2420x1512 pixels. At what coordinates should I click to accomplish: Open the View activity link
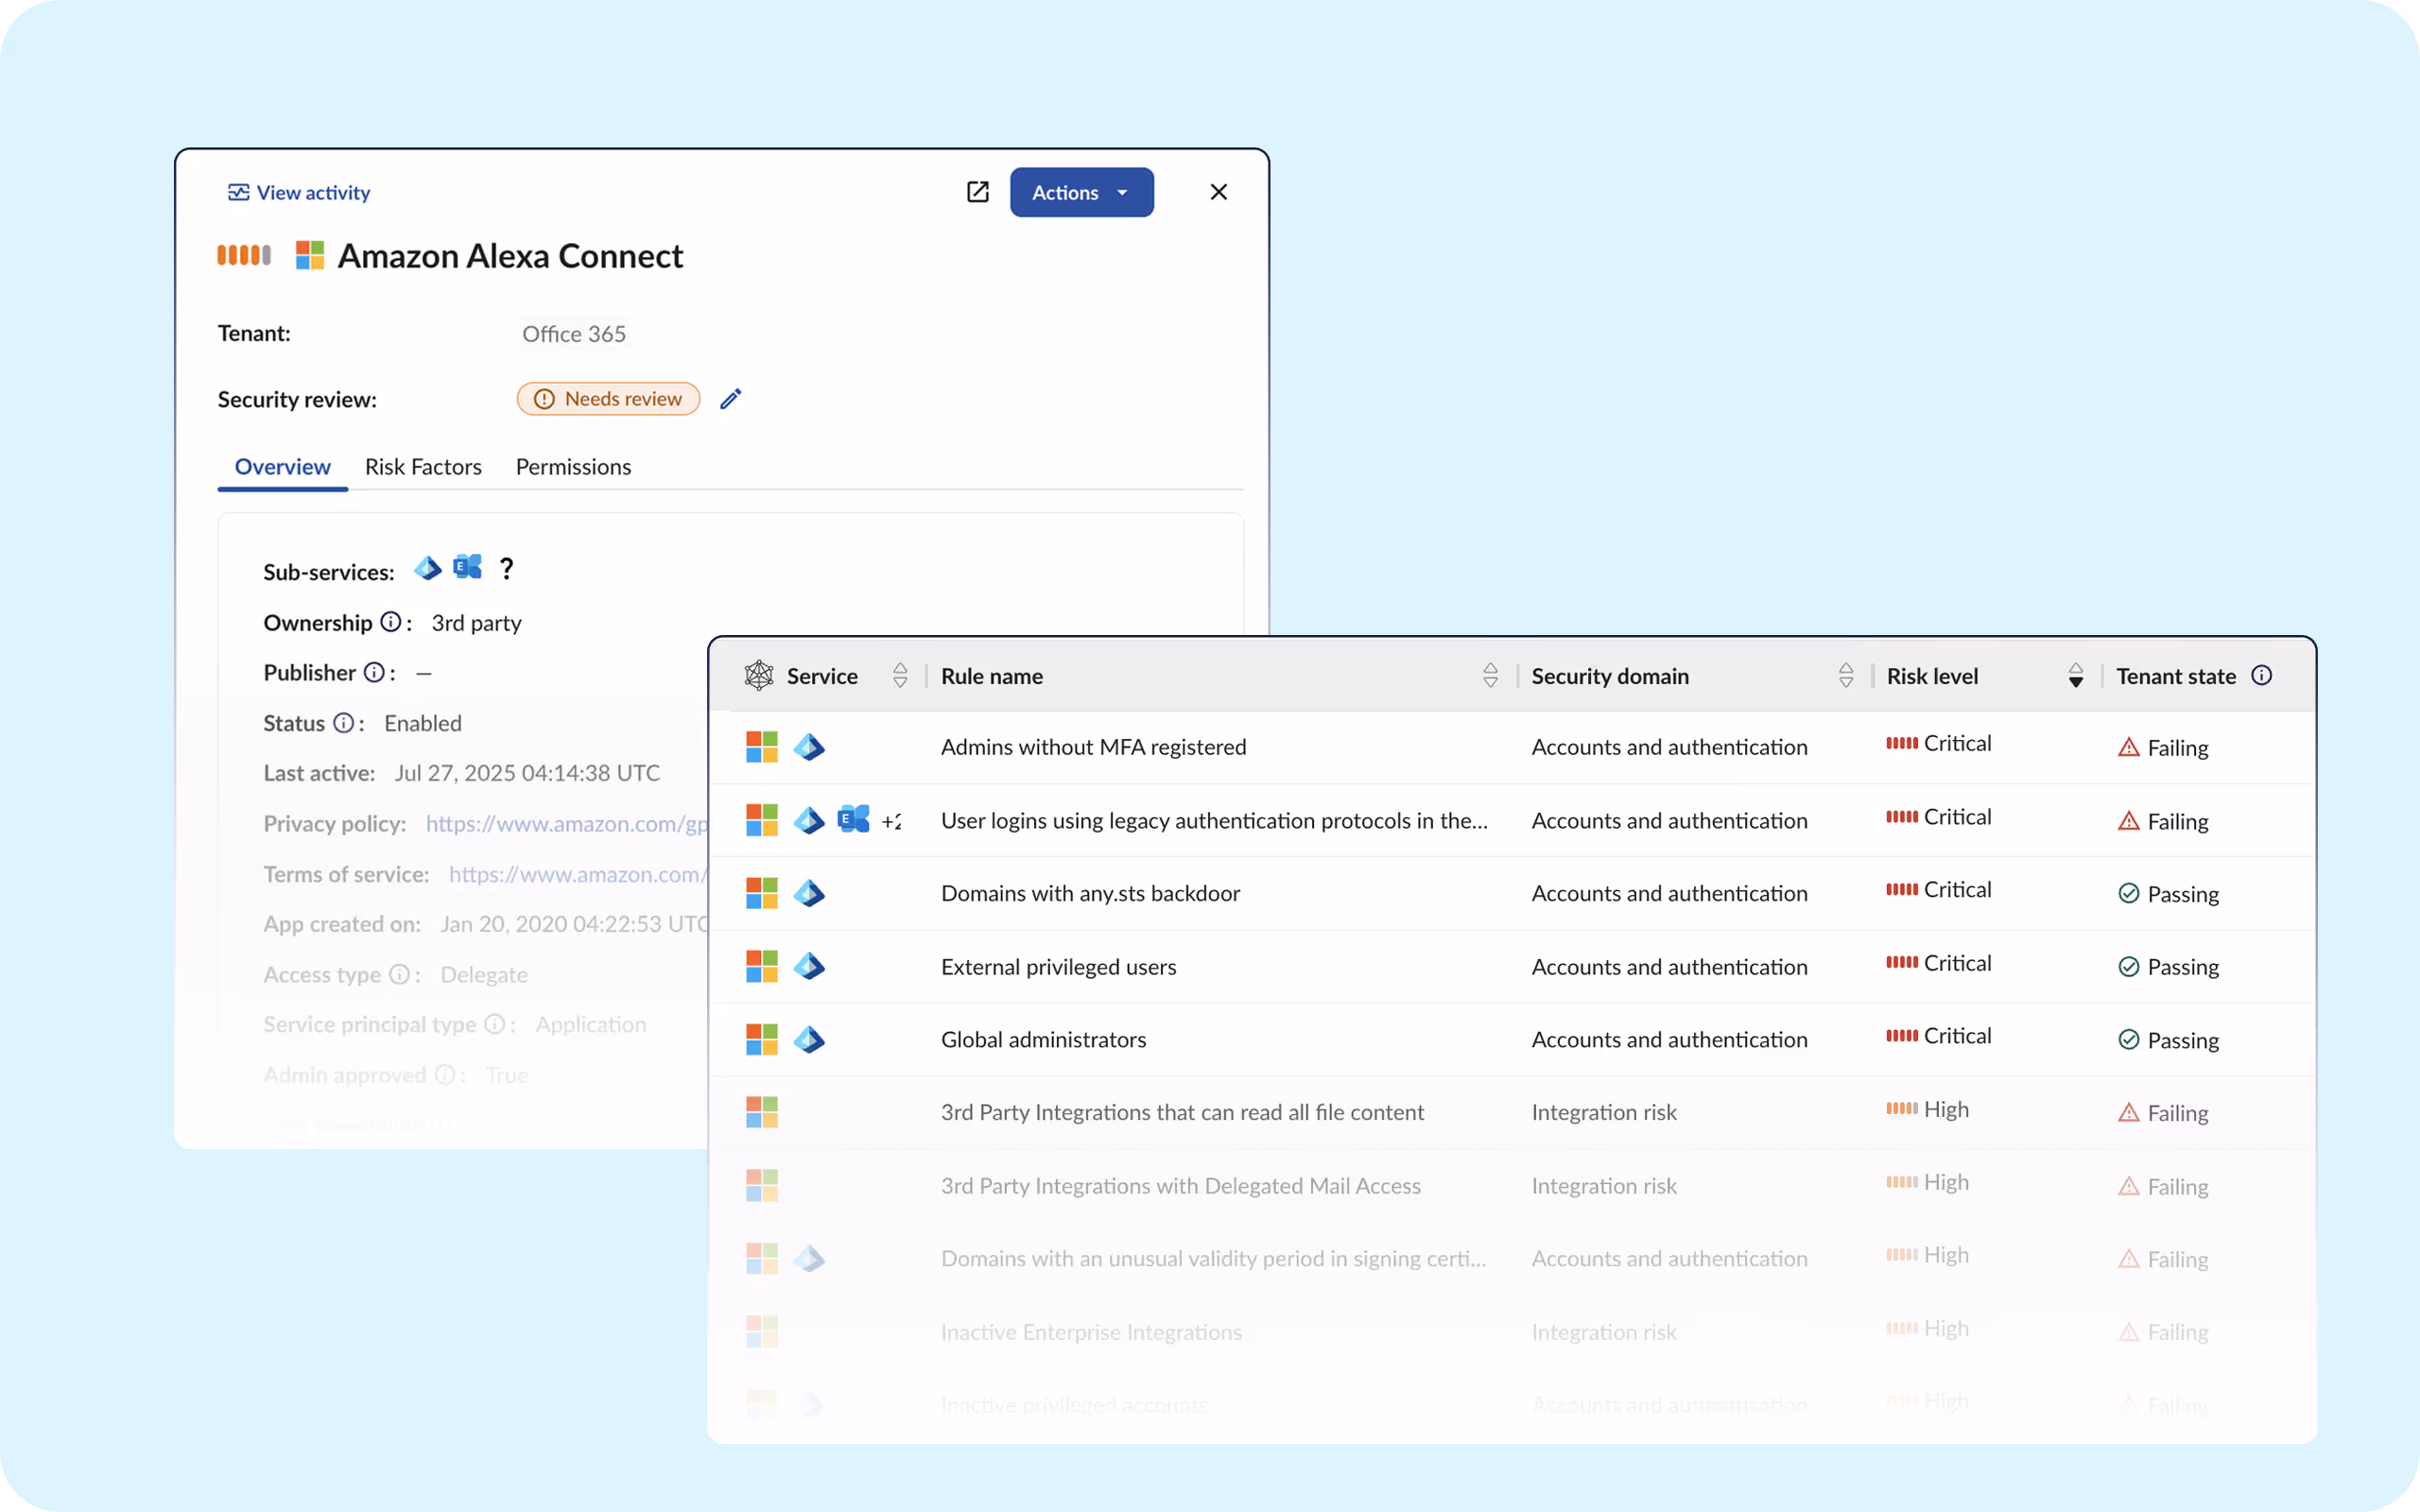click(x=298, y=192)
